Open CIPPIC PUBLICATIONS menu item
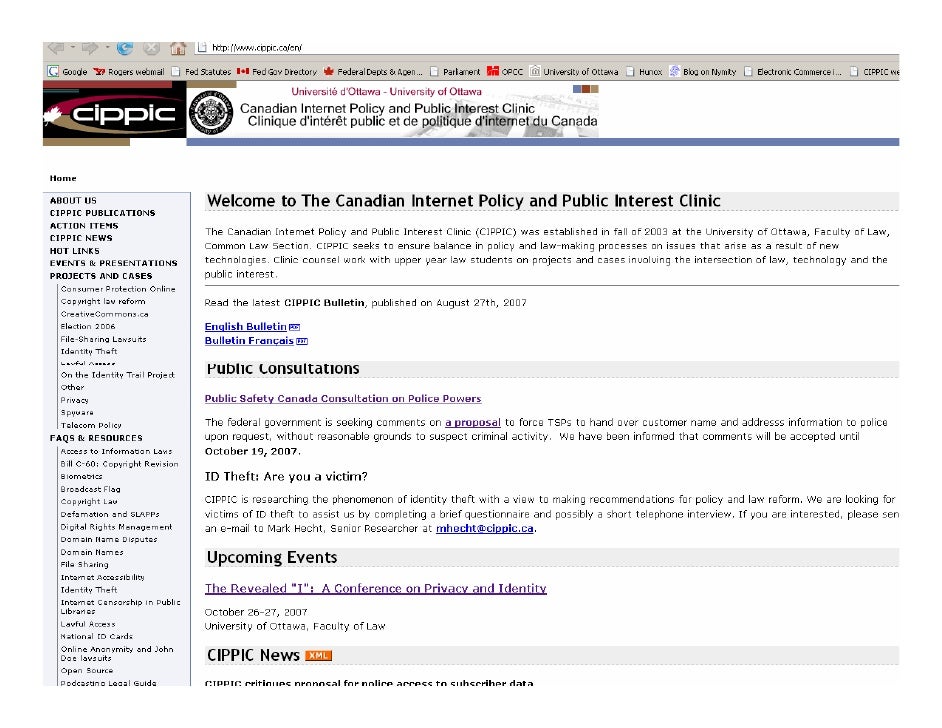942x728 pixels. click(102, 213)
